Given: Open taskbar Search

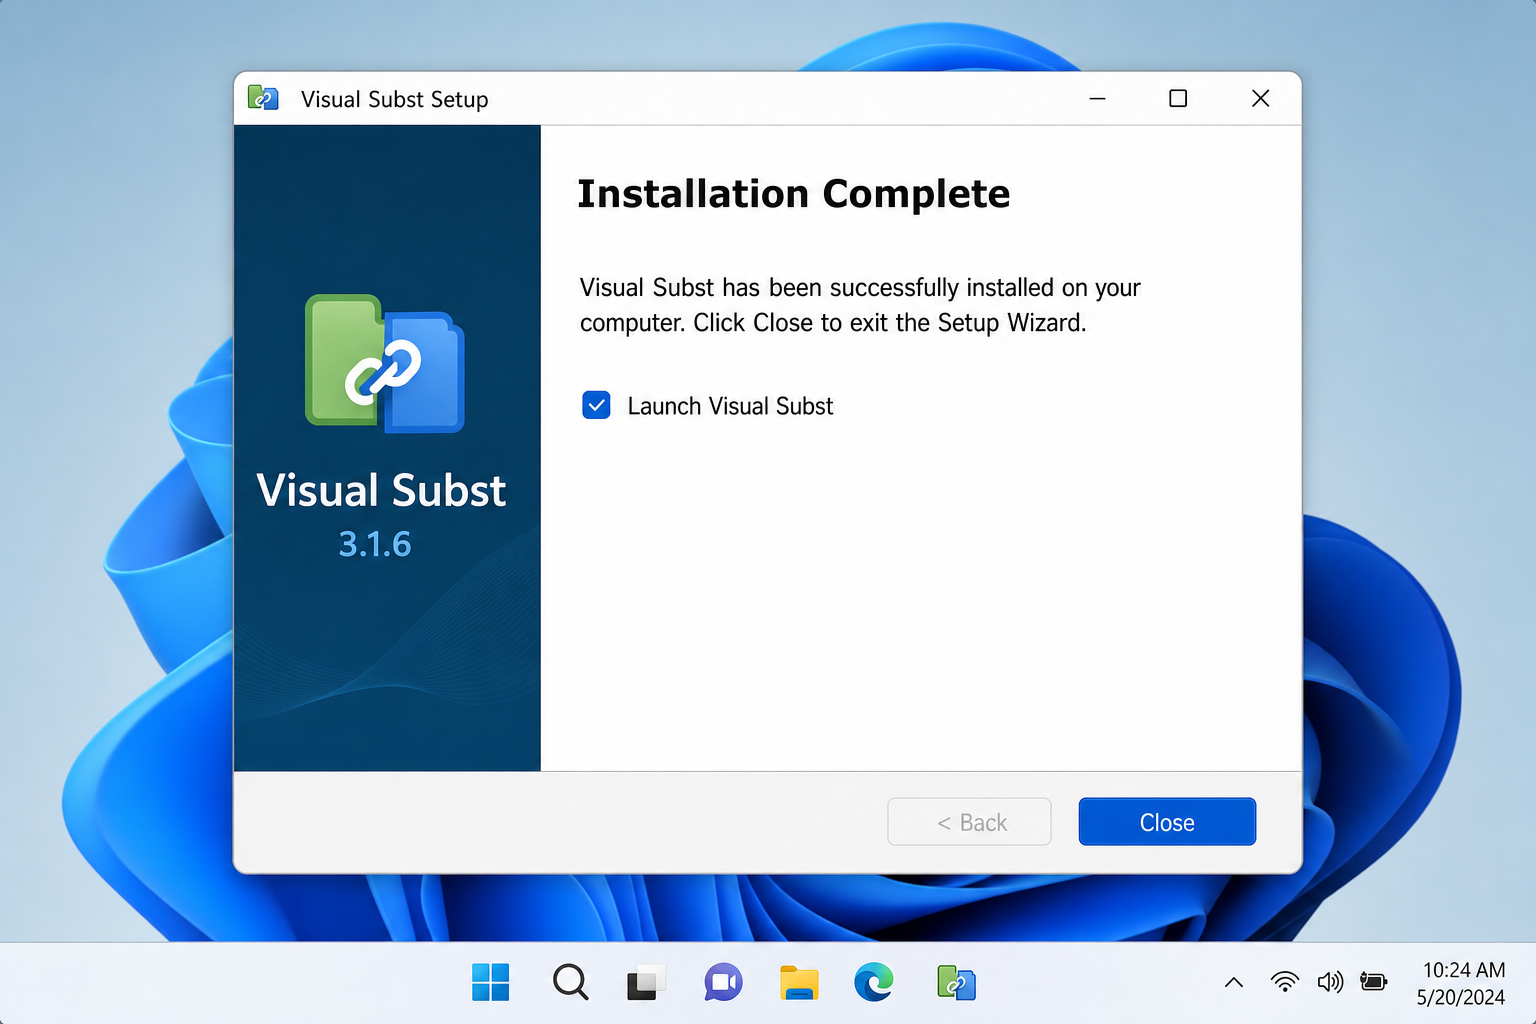Looking at the screenshot, I should [570, 982].
